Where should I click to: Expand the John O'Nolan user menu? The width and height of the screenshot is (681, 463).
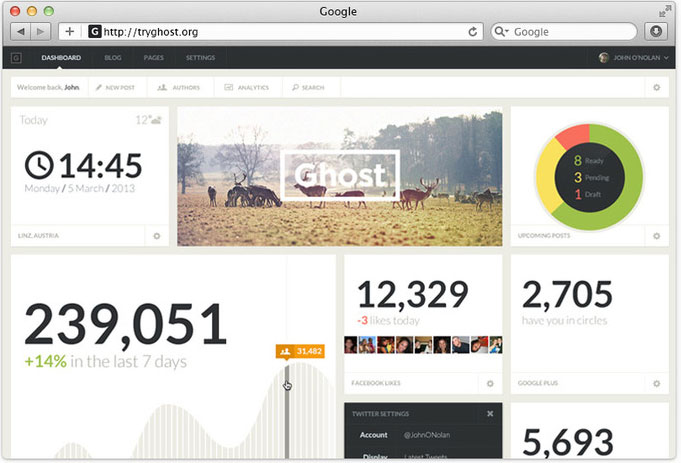click(x=634, y=57)
